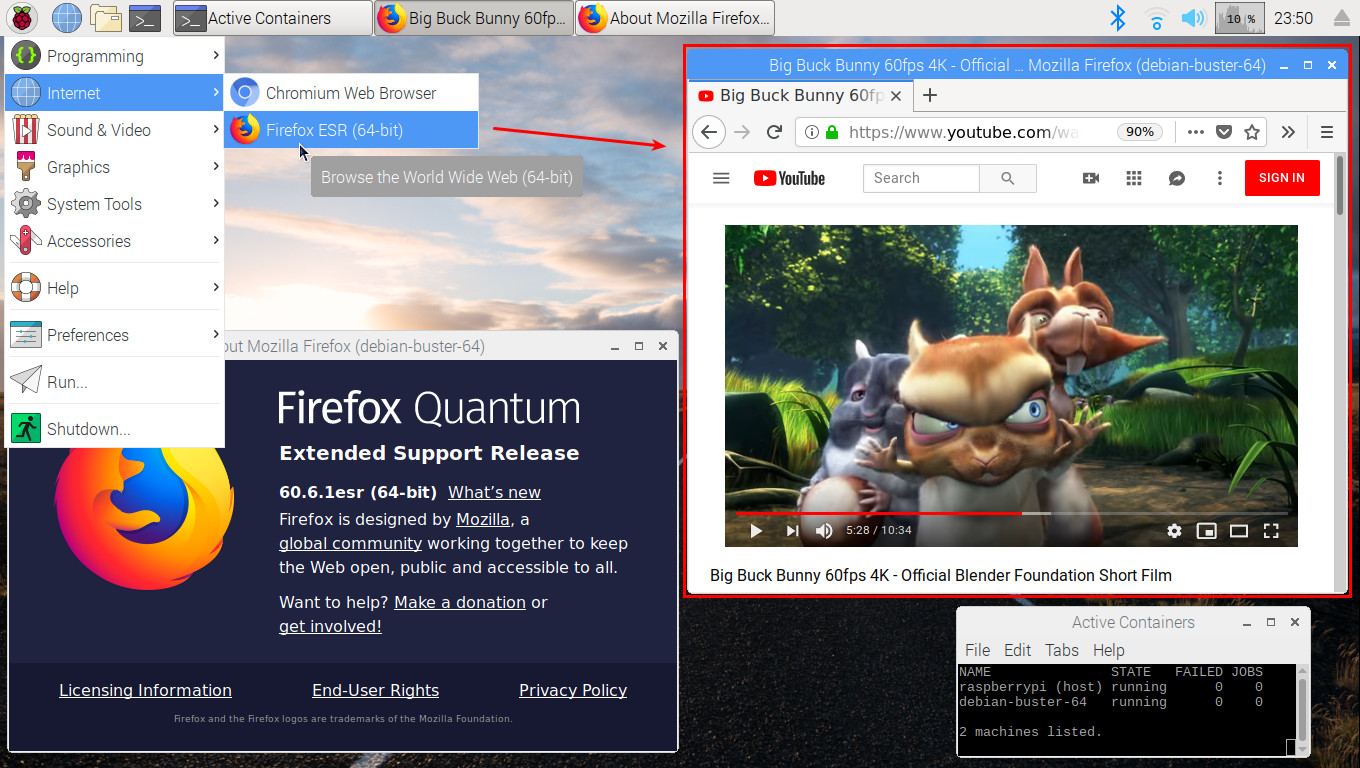Open Licensing Information link
This screenshot has width=1360, height=768.
click(x=145, y=690)
